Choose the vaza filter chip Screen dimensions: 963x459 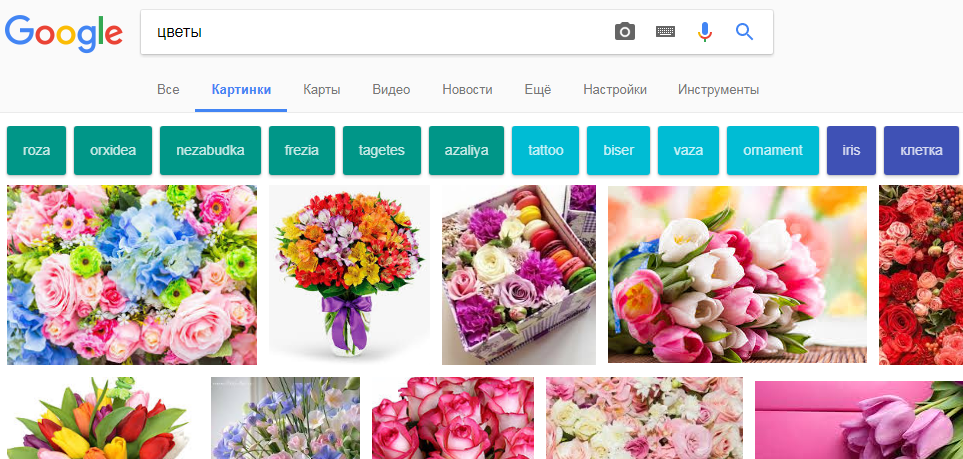click(688, 151)
